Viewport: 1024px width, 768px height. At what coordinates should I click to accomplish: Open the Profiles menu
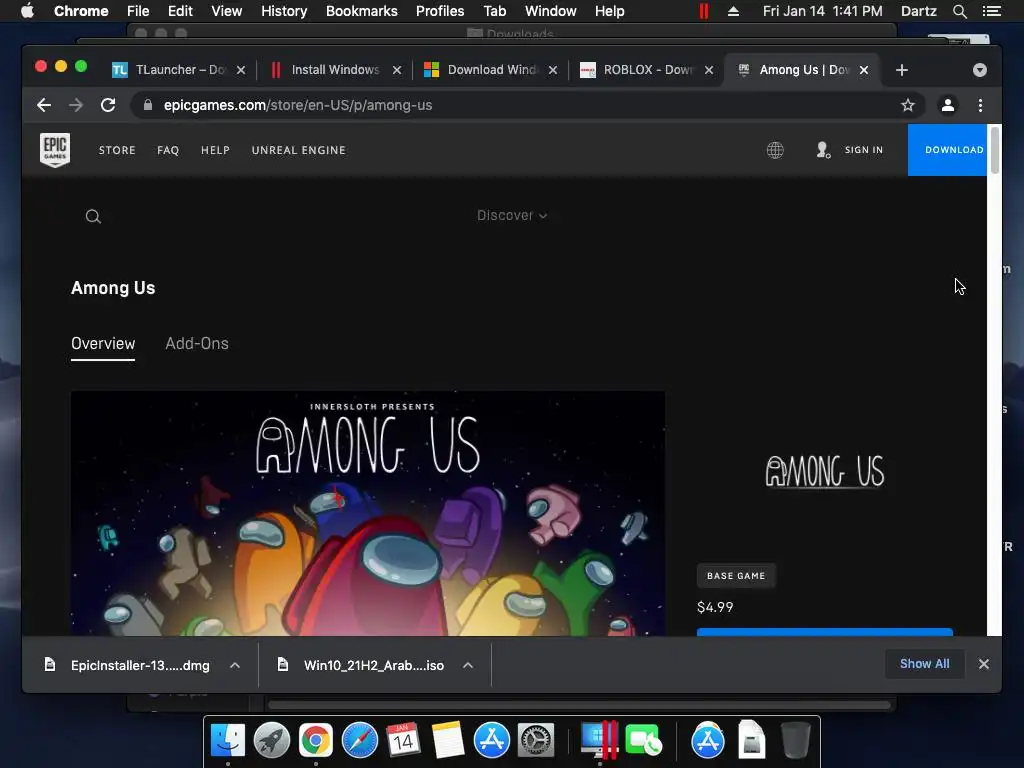tap(440, 11)
